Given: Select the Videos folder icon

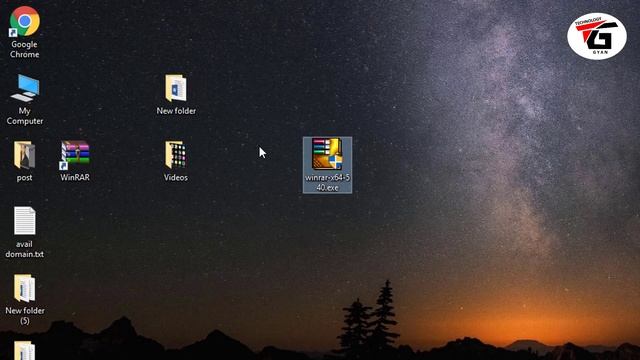Looking at the screenshot, I should click(x=176, y=155).
